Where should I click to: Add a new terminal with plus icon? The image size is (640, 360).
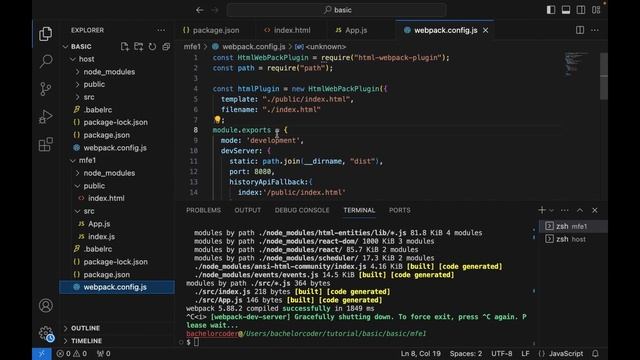click(542, 210)
